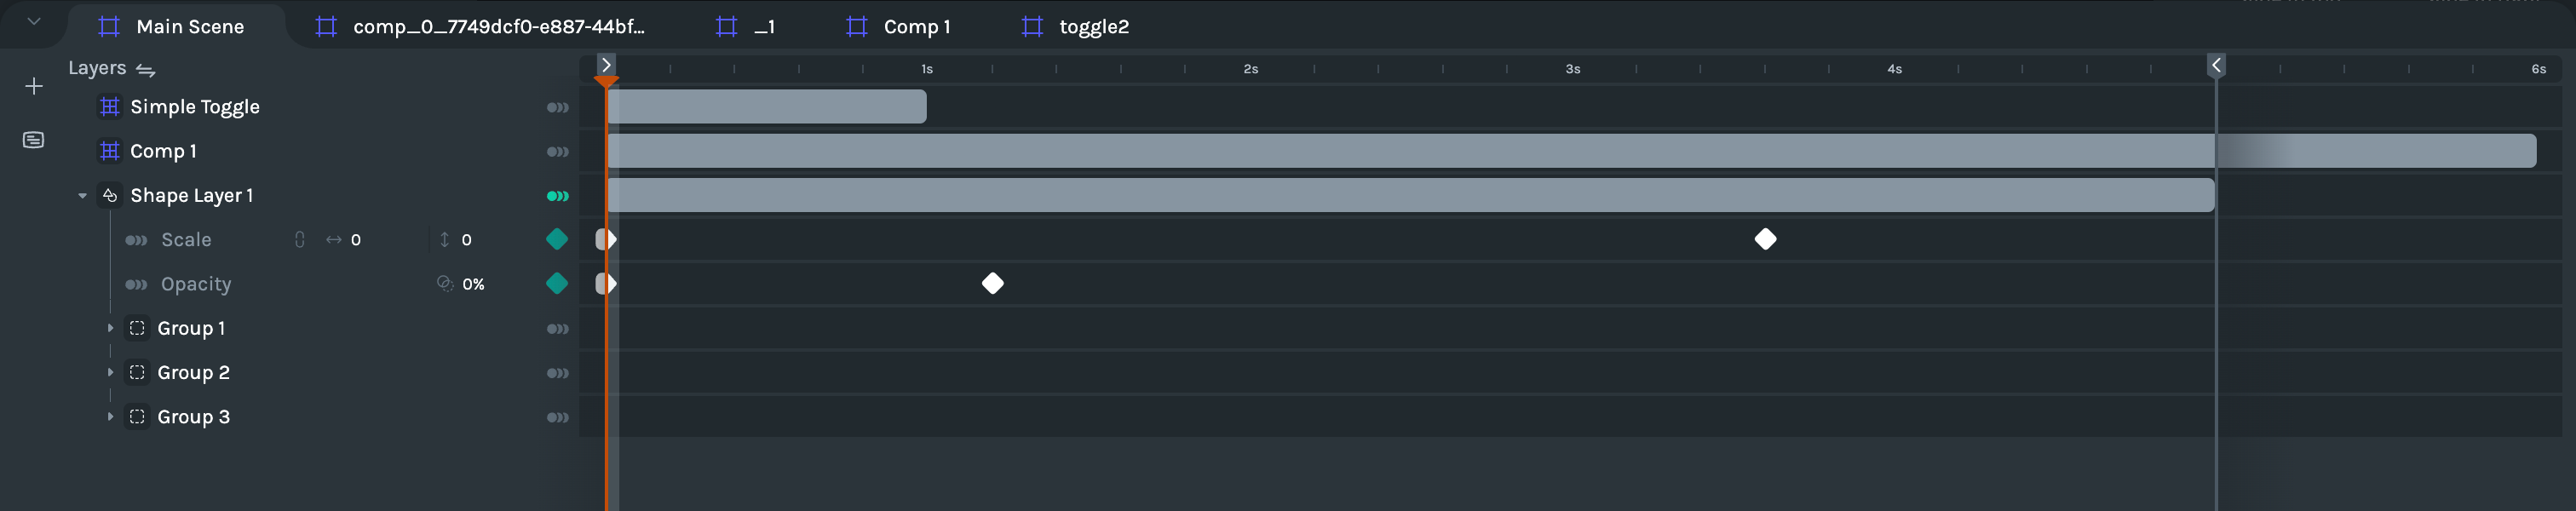Select the Simple Toggle layer
The width and height of the screenshot is (2576, 511).
pos(195,107)
